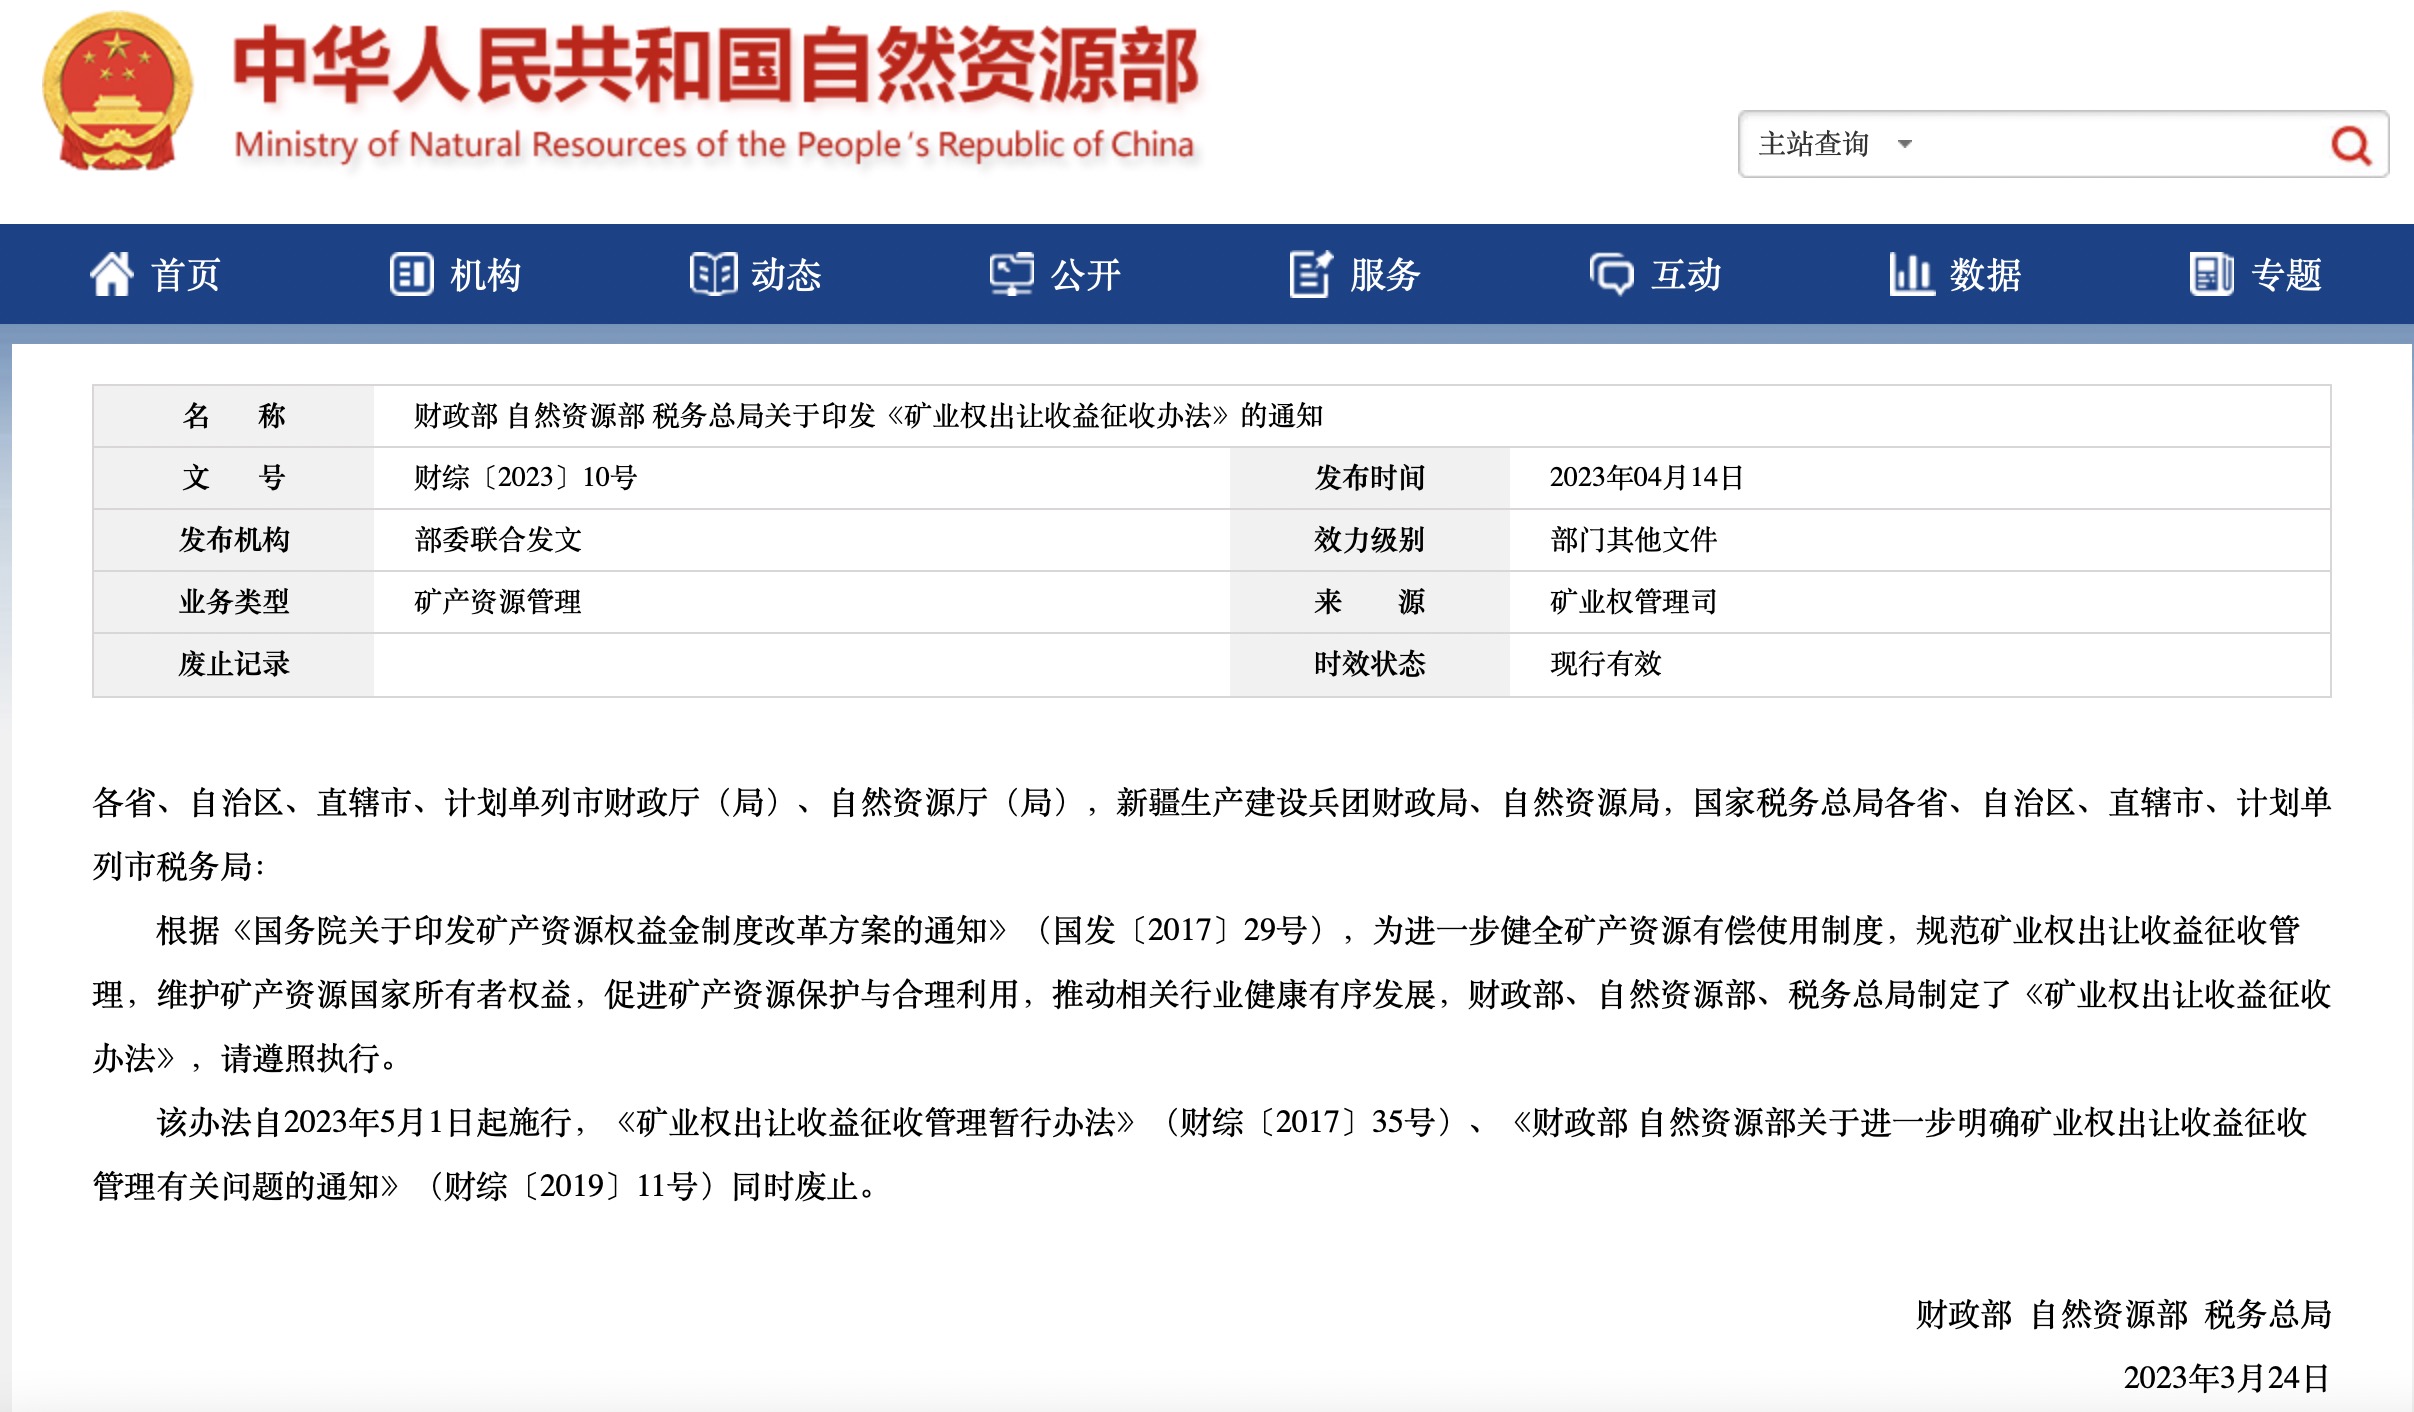The image size is (2414, 1412).
Task: Click the 发布时间 column label
Action: (1369, 478)
